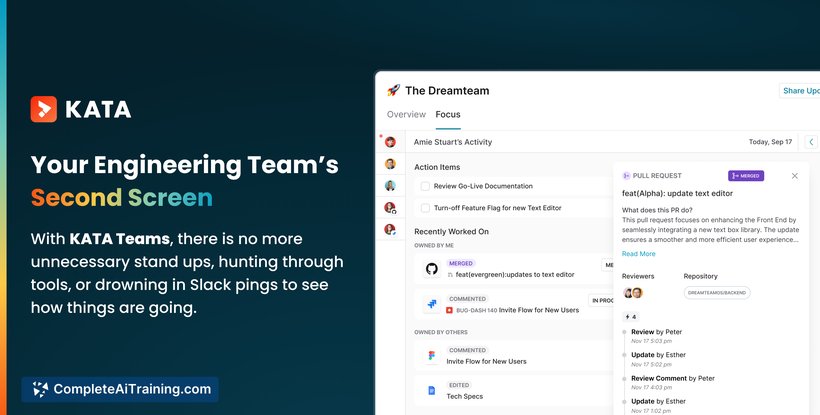Select the first team member avatar with red dot
Viewport: 820px width, 415px height.
390,142
